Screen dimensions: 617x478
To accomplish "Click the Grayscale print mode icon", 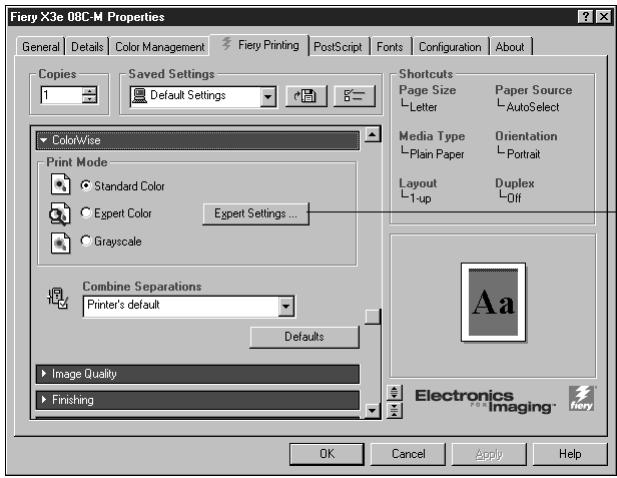I will (60, 242).
